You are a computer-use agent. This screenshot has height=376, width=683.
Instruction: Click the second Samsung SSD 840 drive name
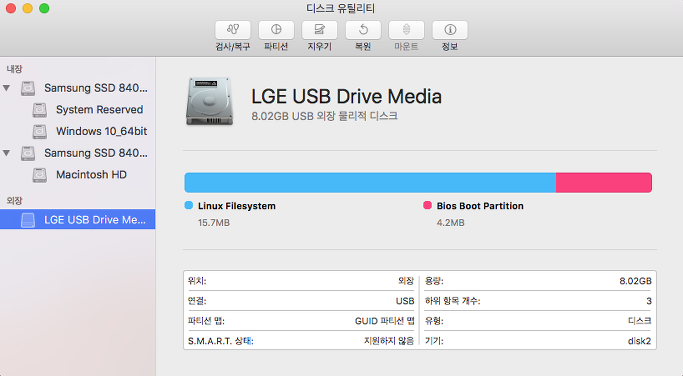coord(96,153)
